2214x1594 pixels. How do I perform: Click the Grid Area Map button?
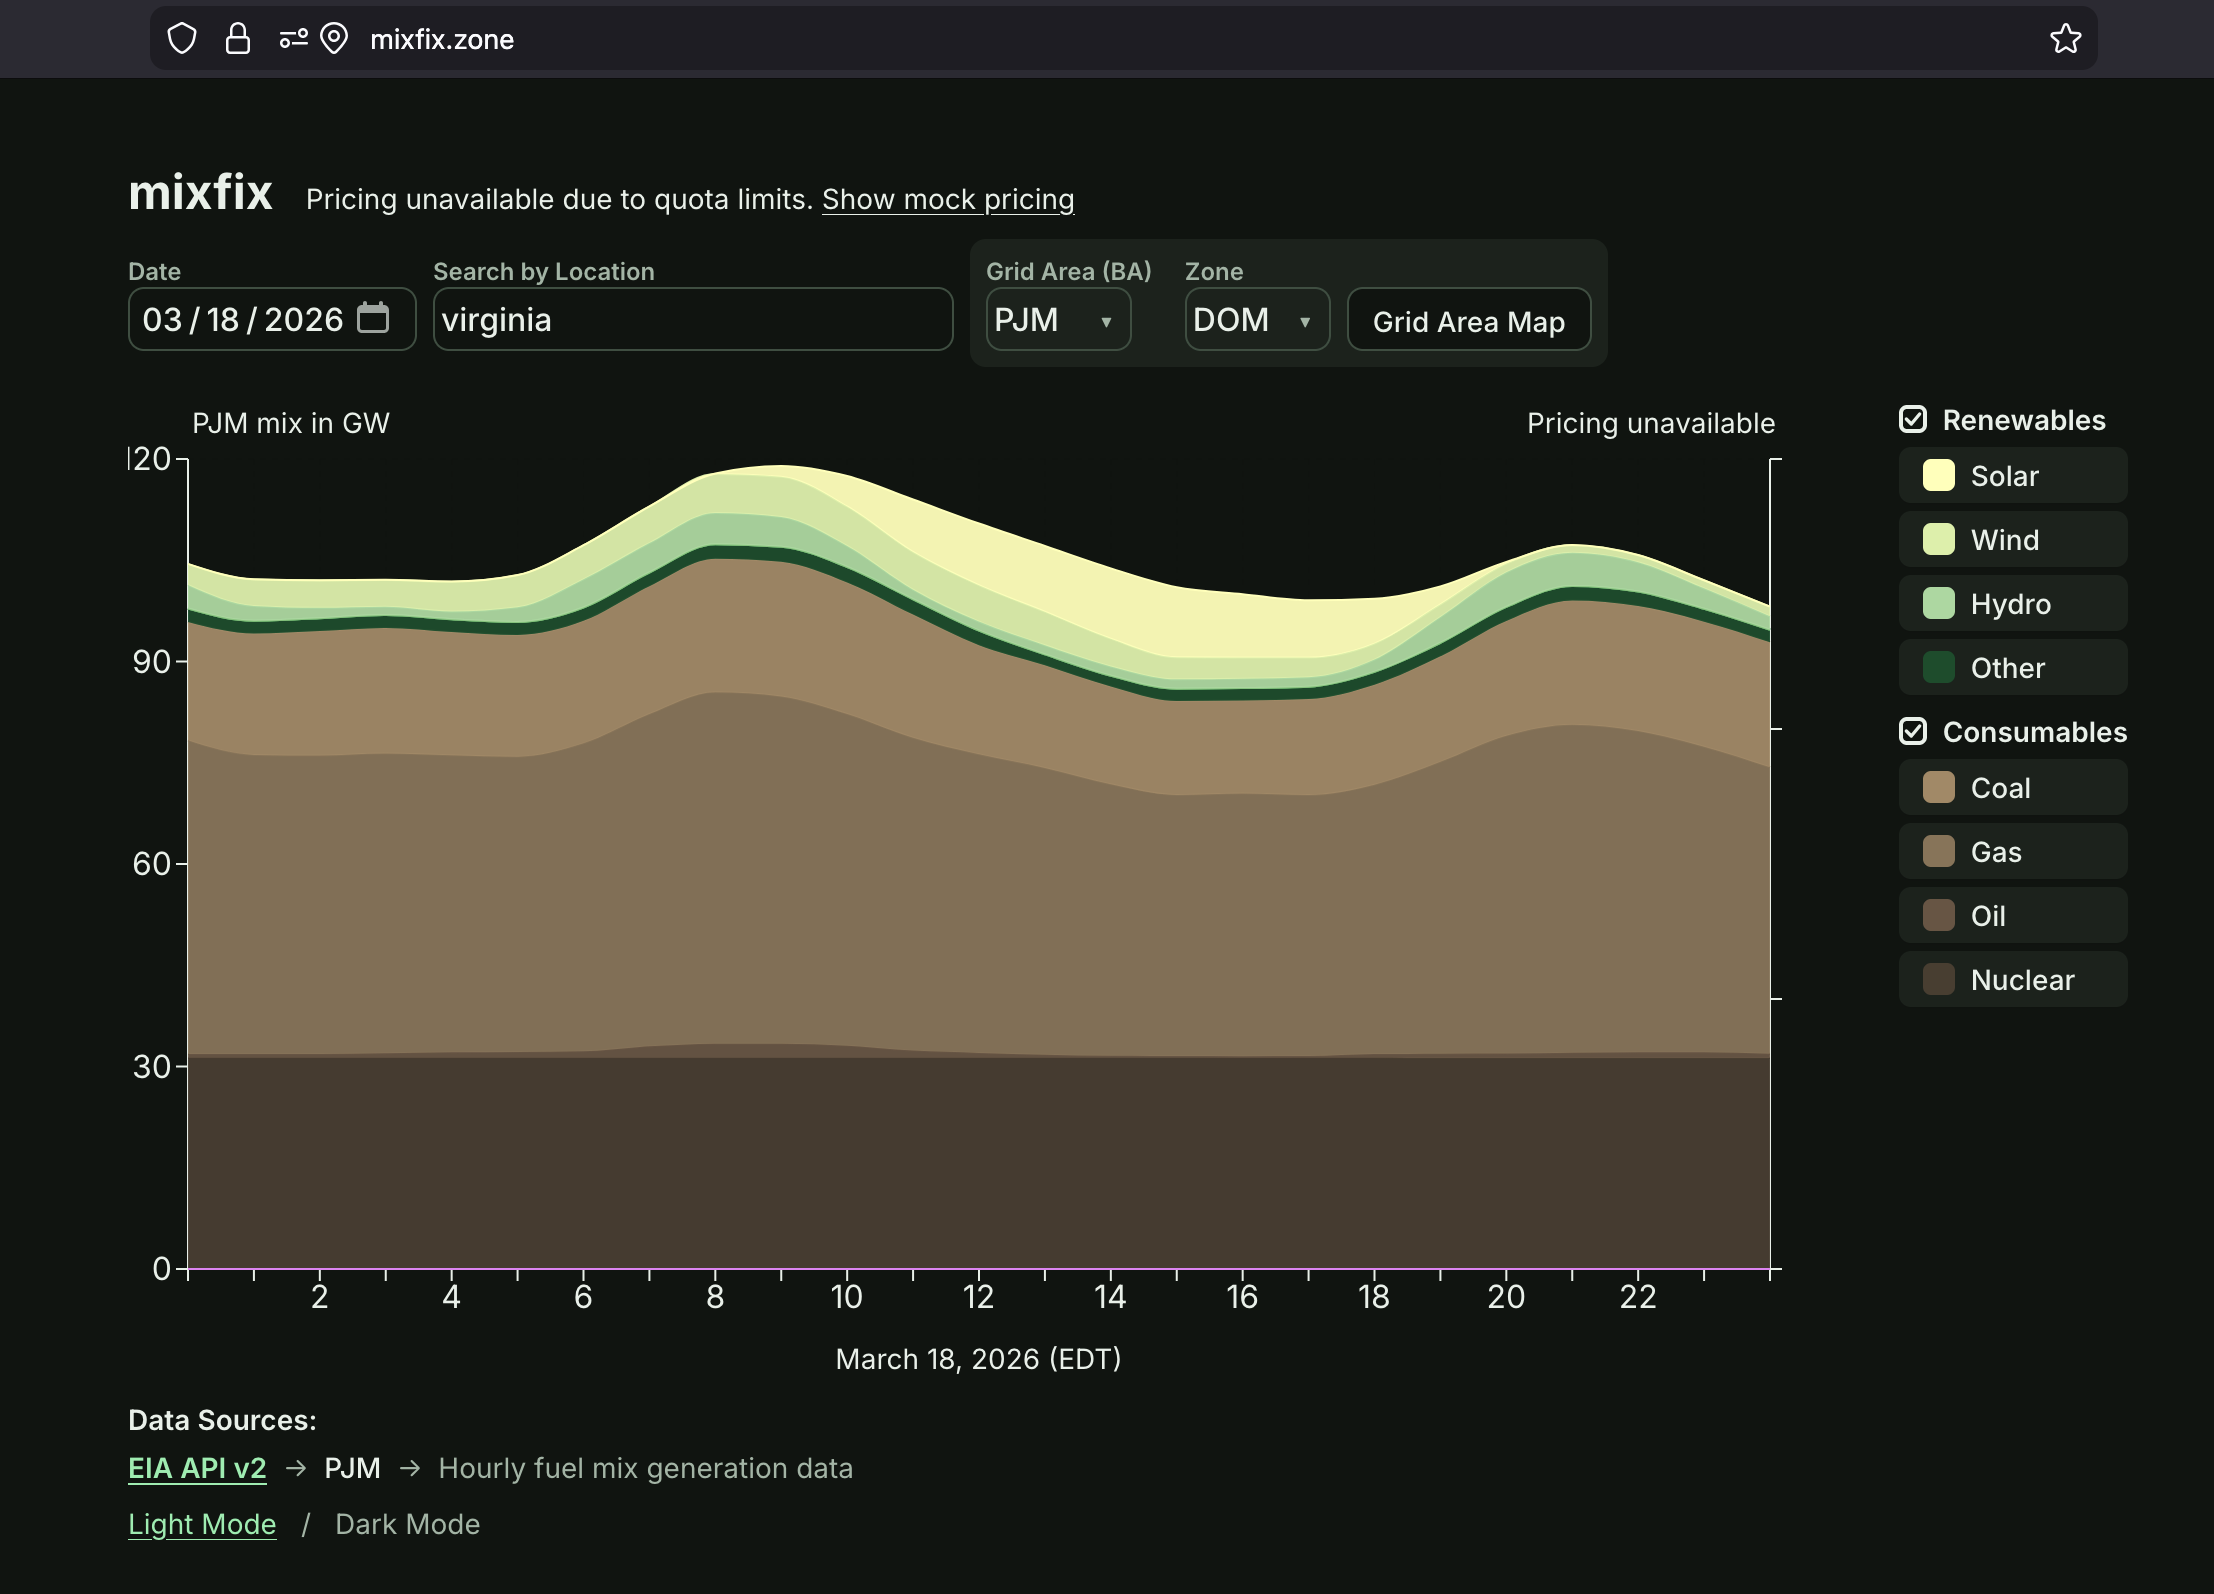pos(1468,321)
